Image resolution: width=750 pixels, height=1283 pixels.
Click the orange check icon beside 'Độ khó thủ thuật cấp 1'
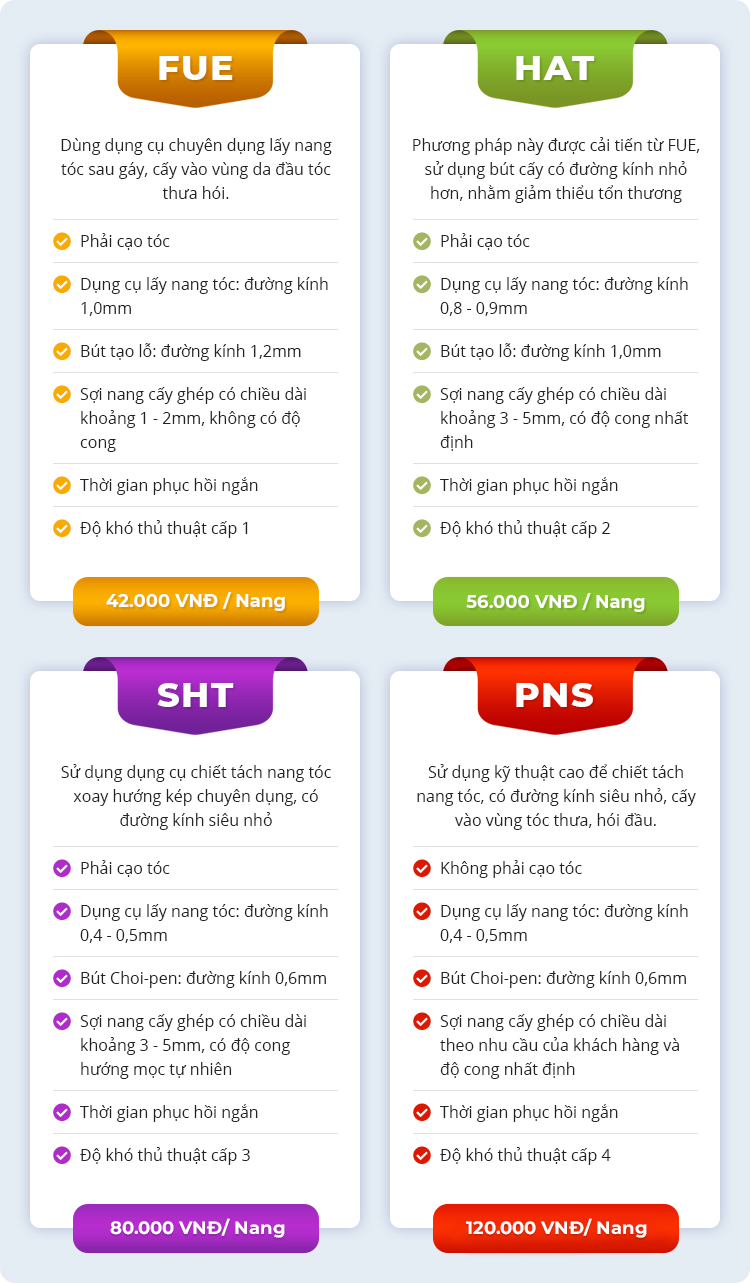[62, 528]
